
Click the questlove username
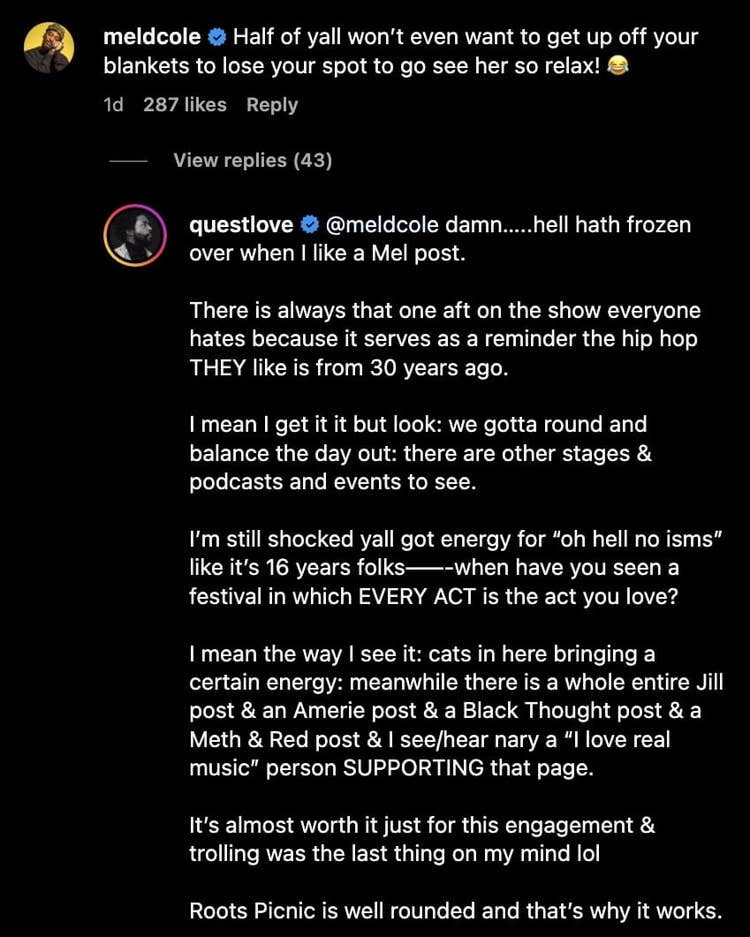tap(241, 225)
